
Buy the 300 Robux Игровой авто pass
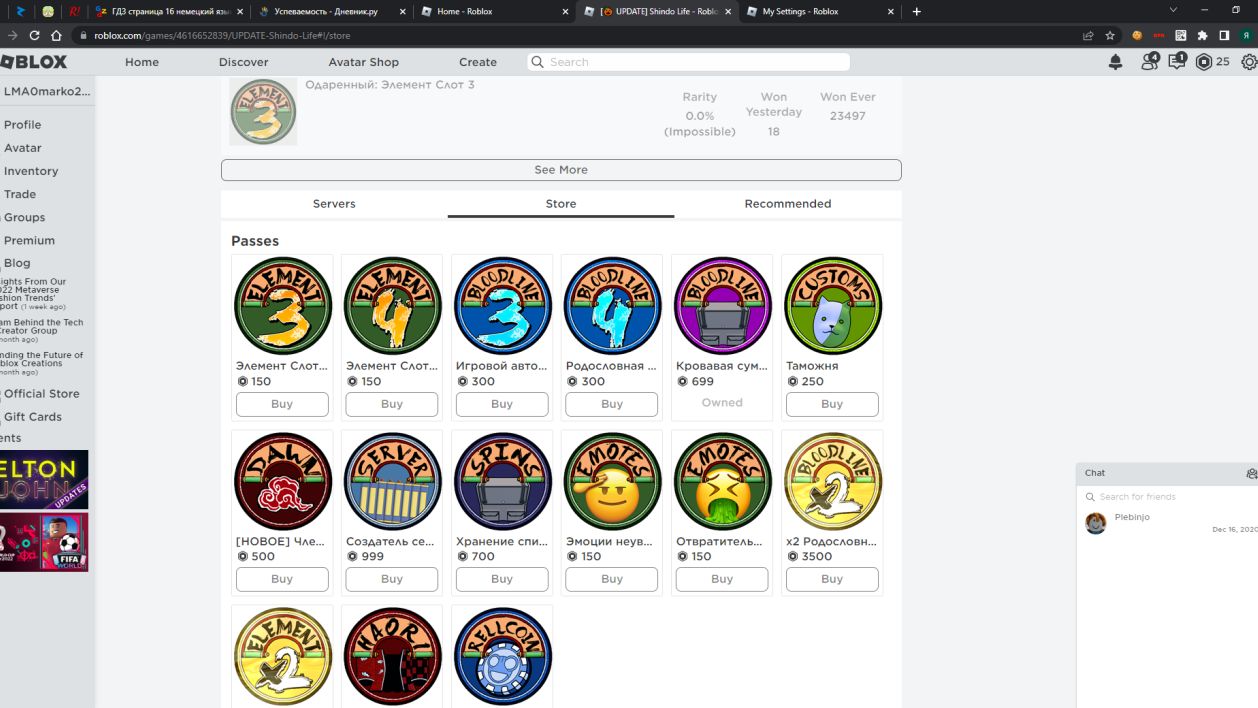point(502,404)
